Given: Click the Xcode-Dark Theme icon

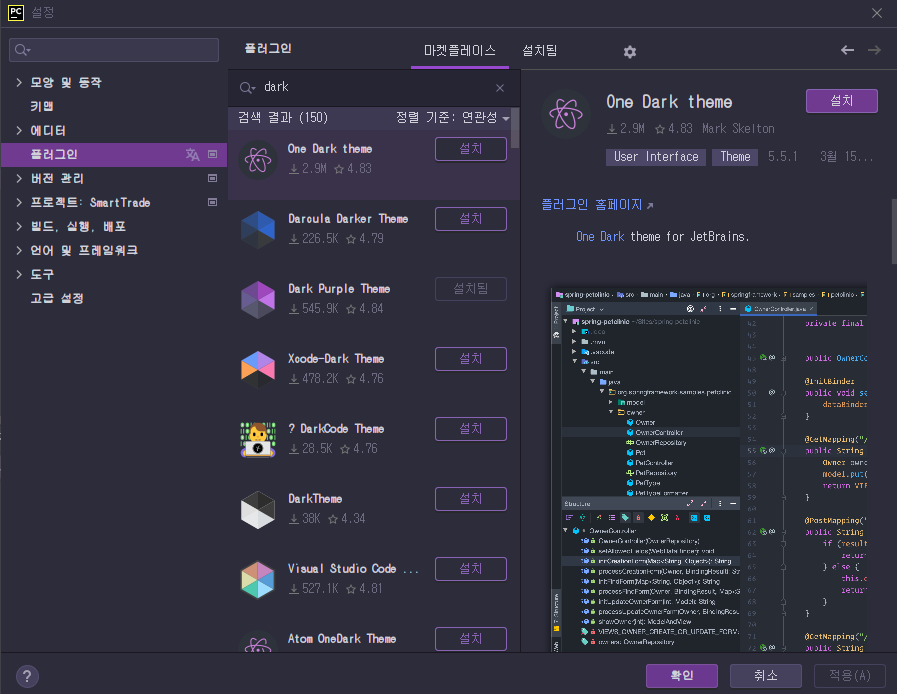Looking at the screenshot, I should pyautogui.click(x=258, y=370).
